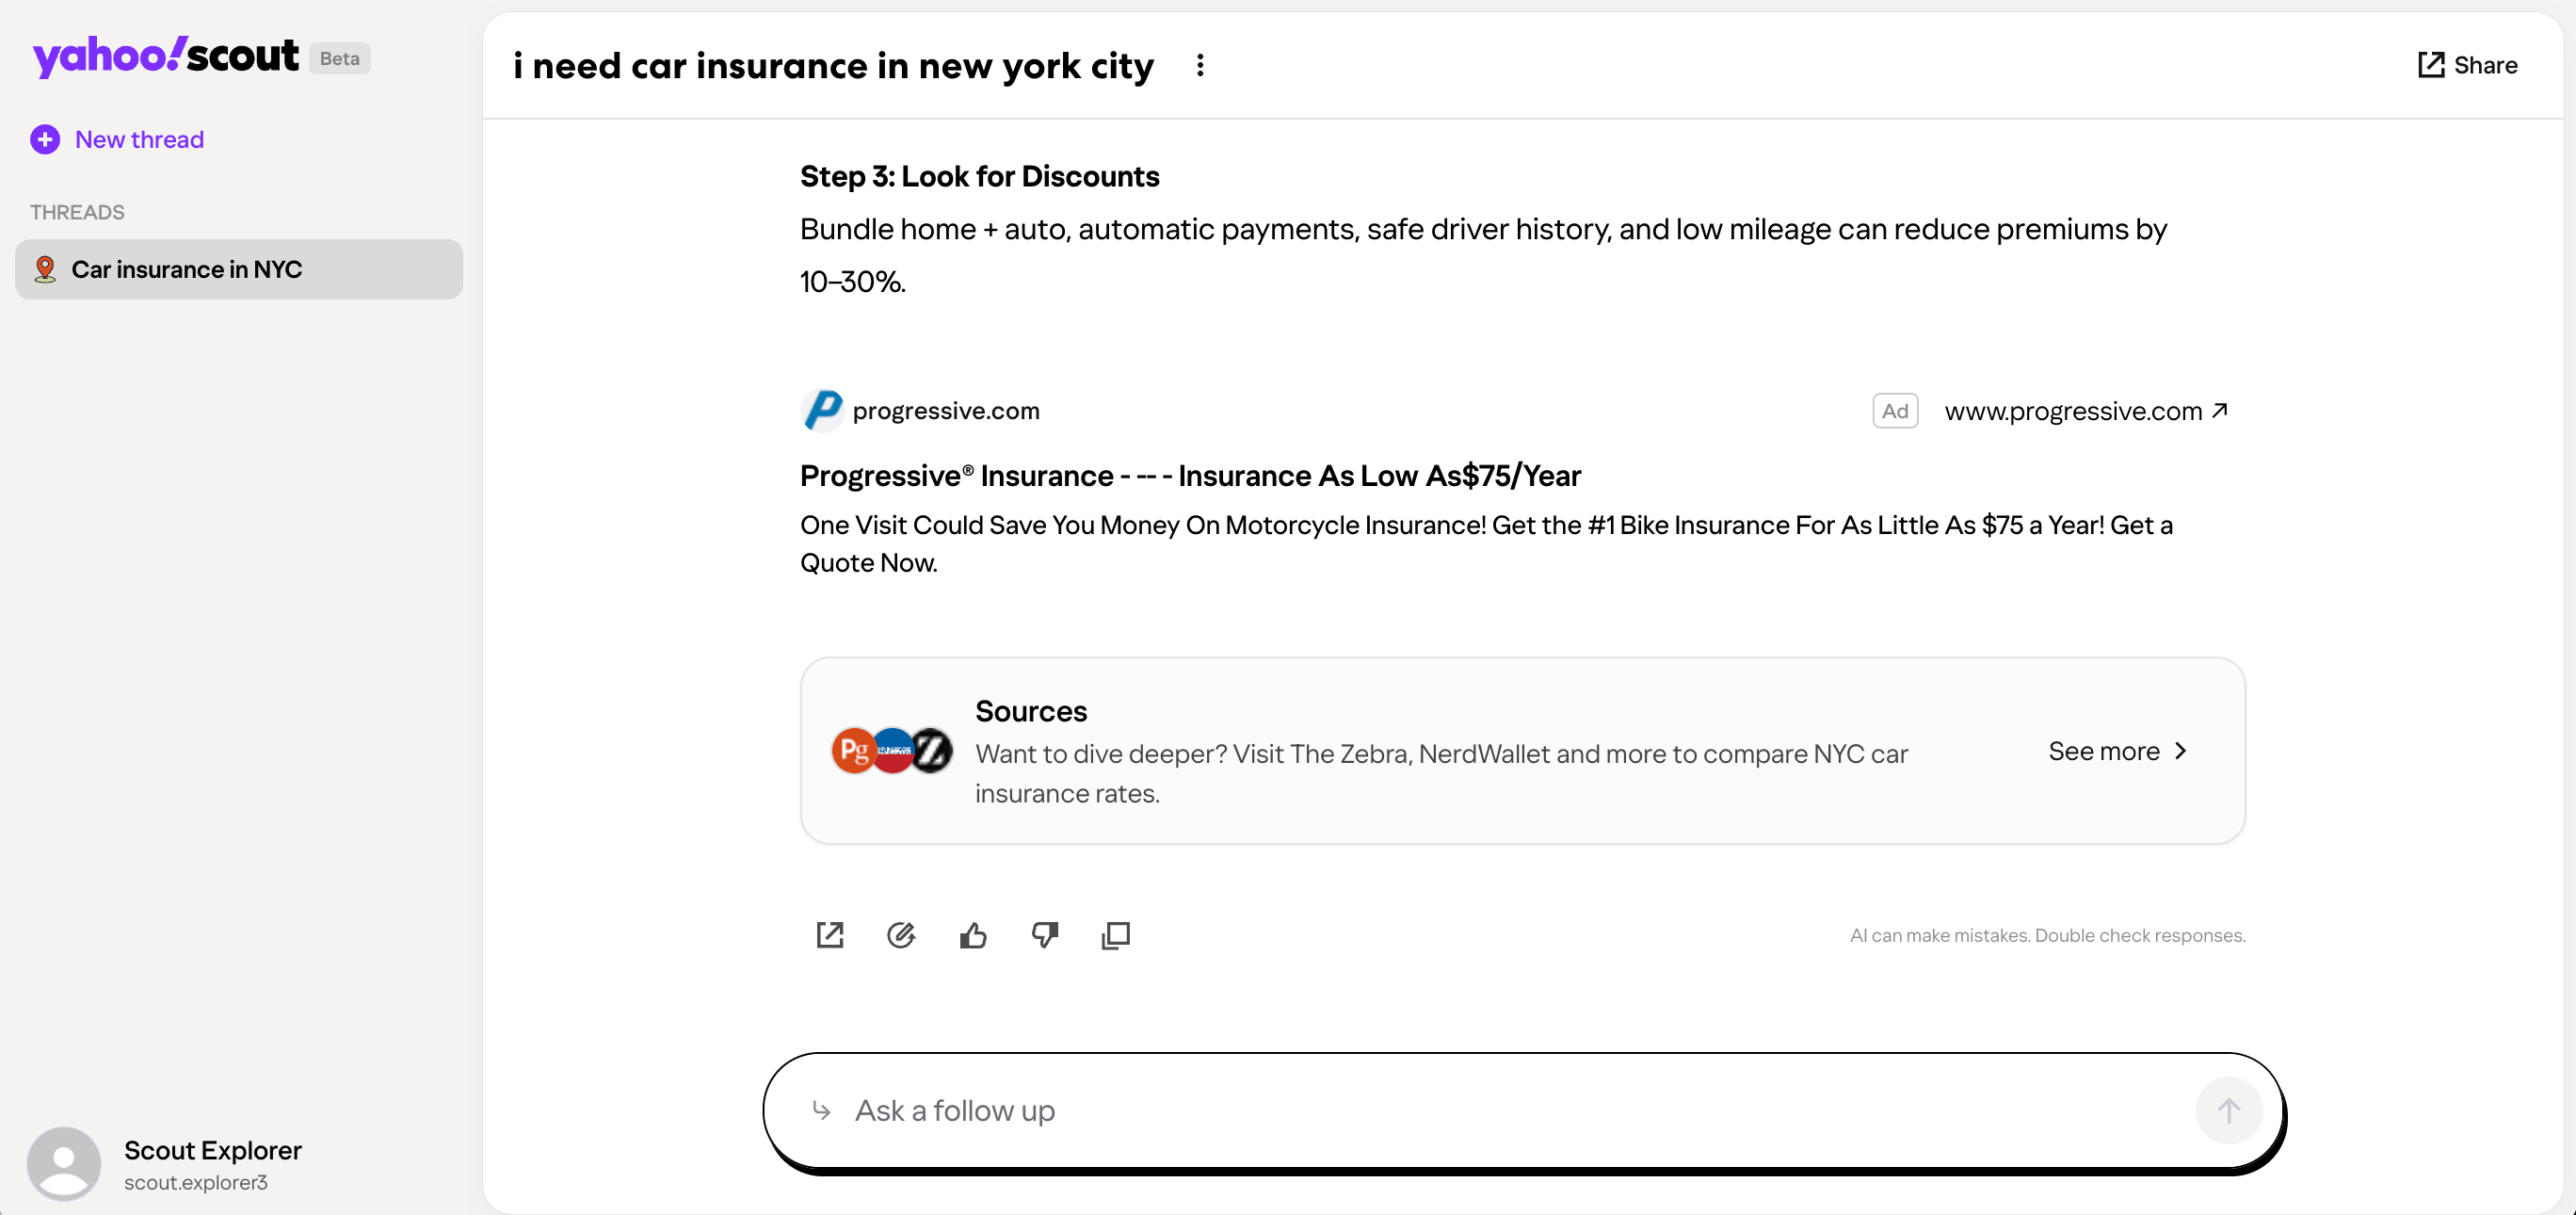Viewport: 2576px width, 1215px height.
Task: Click the Yahoo Scout logo
Action: point(166,56)
